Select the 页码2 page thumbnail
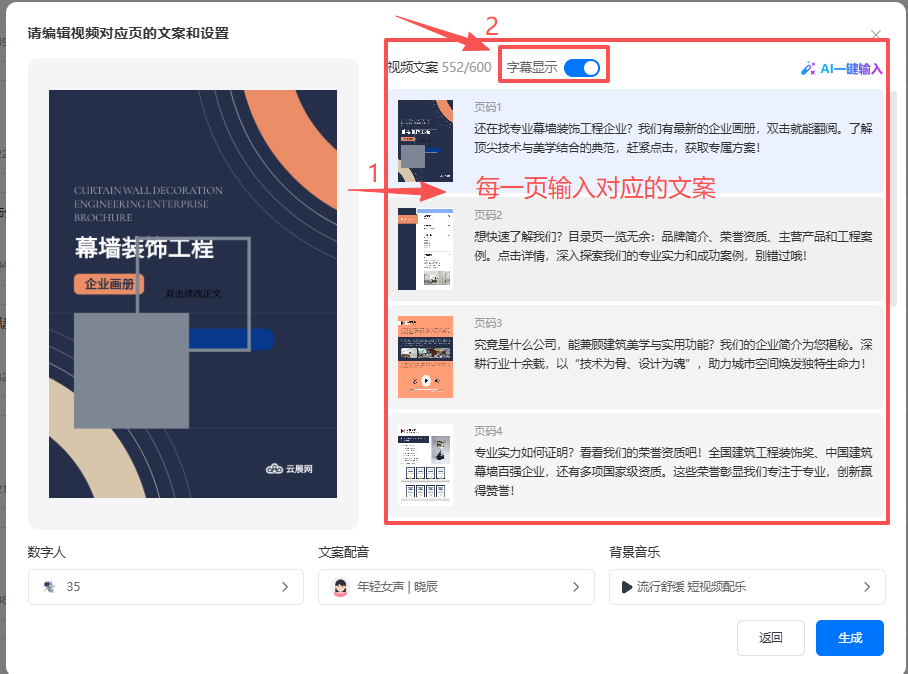Image resolution: width=908 pixels, height=674 pixels. (x=425, y=248)
